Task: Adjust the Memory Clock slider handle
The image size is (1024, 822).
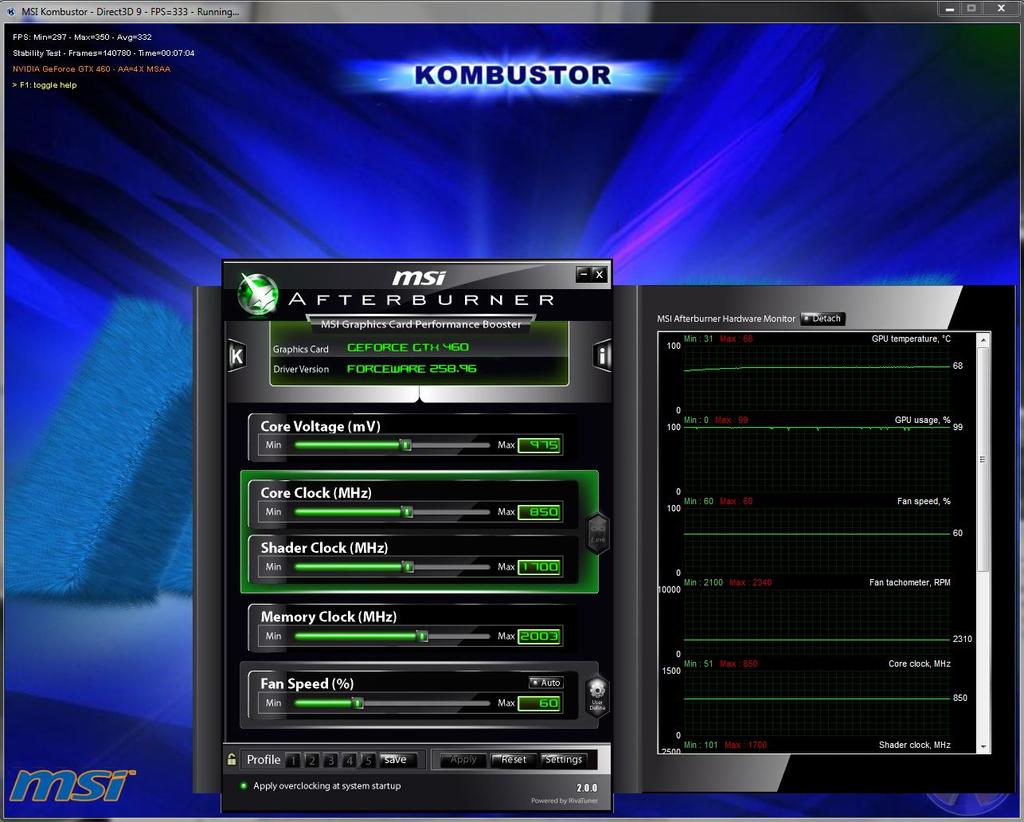Action: click(x=423, y=636)
